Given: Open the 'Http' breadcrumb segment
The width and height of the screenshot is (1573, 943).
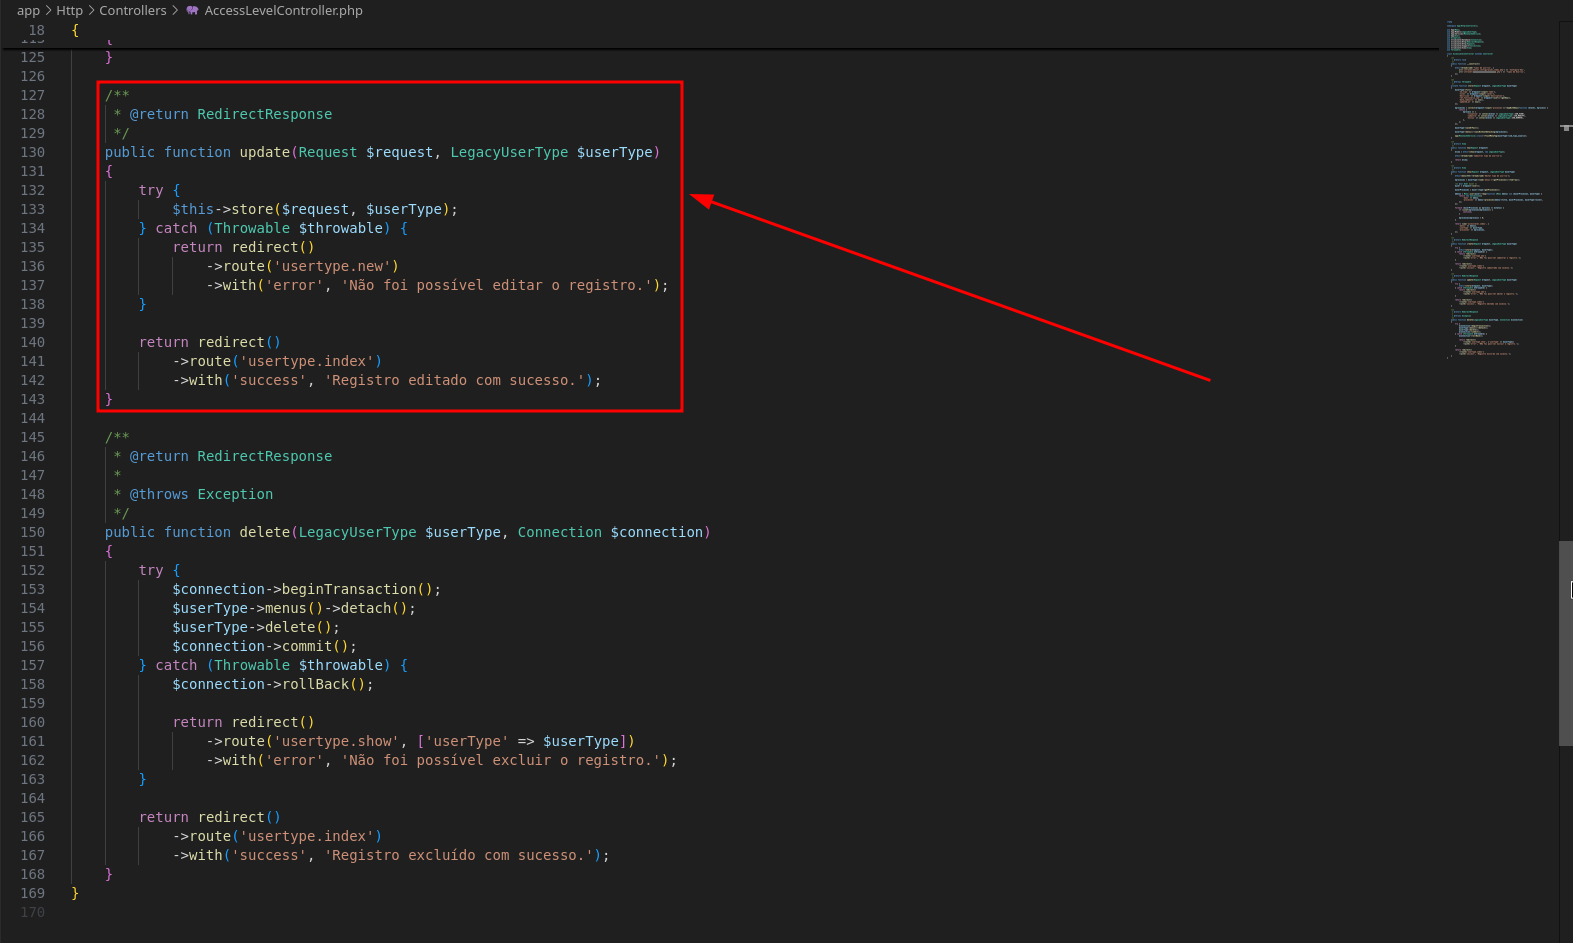Looking at the screenshot, I should coord(69,10).
